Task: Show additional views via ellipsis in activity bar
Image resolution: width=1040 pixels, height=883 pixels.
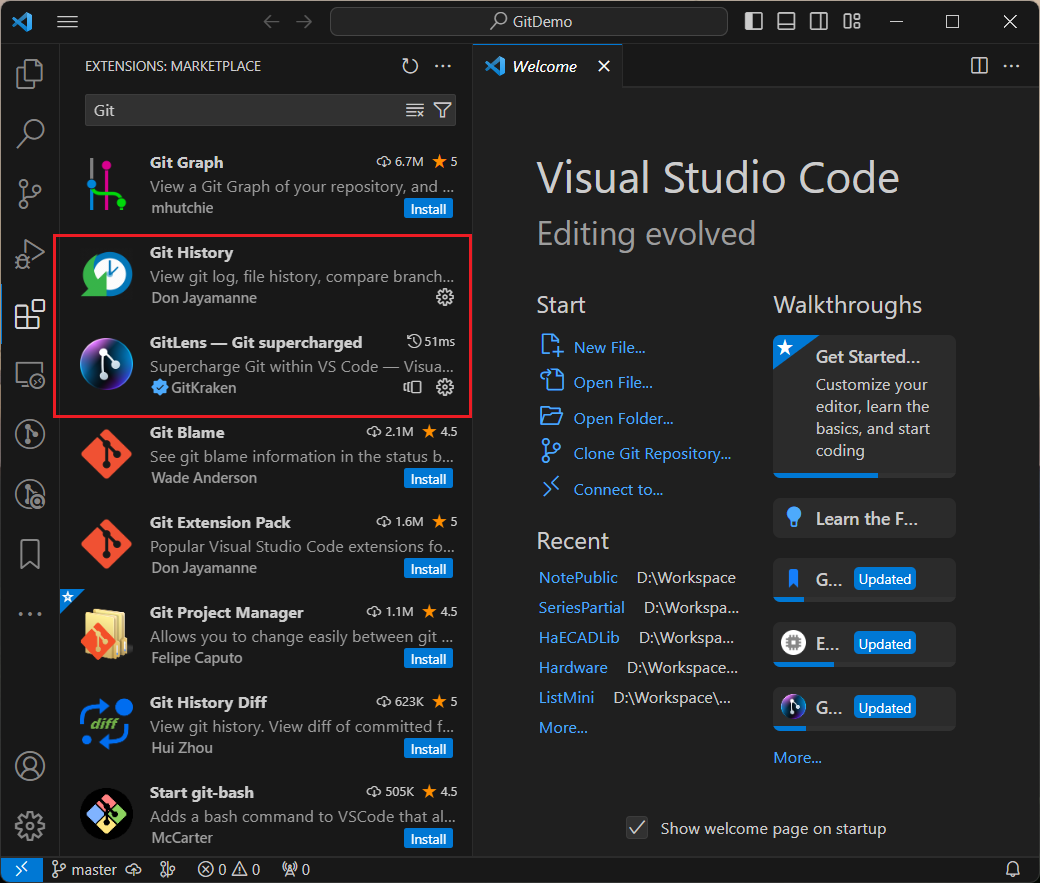Action: point(30,614)
